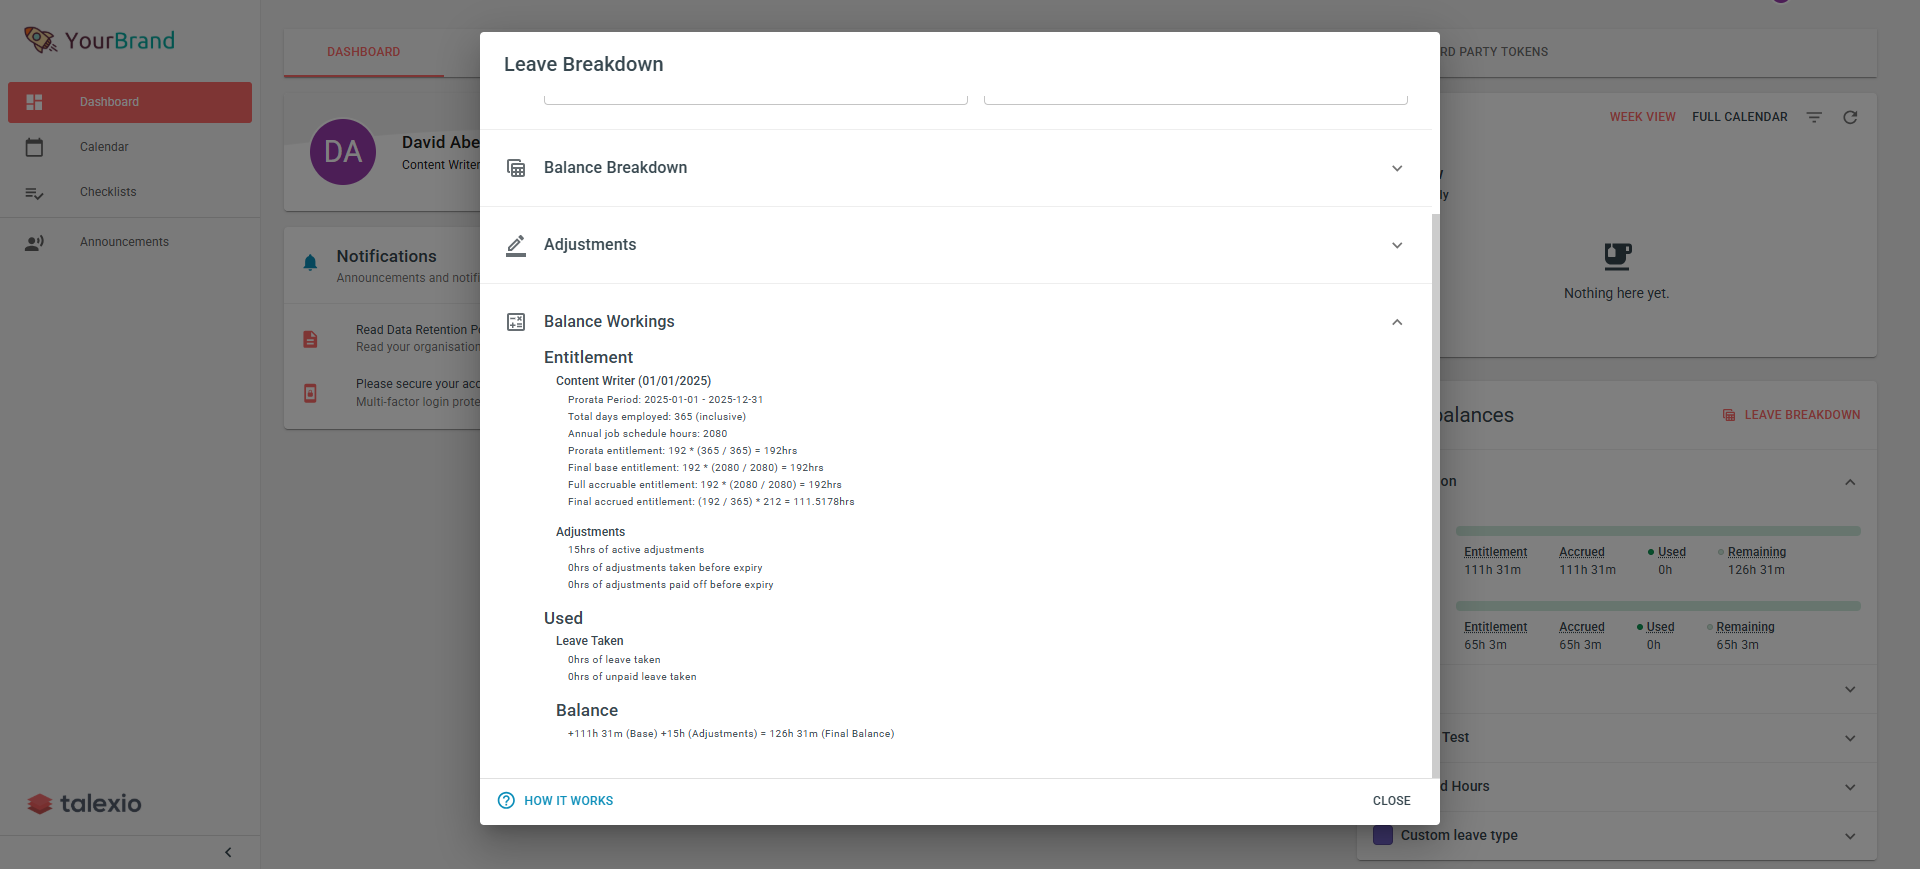Screen dimensions: 1920x869
Task: Click the Balance Workings section icon
Action: (516, 322)
